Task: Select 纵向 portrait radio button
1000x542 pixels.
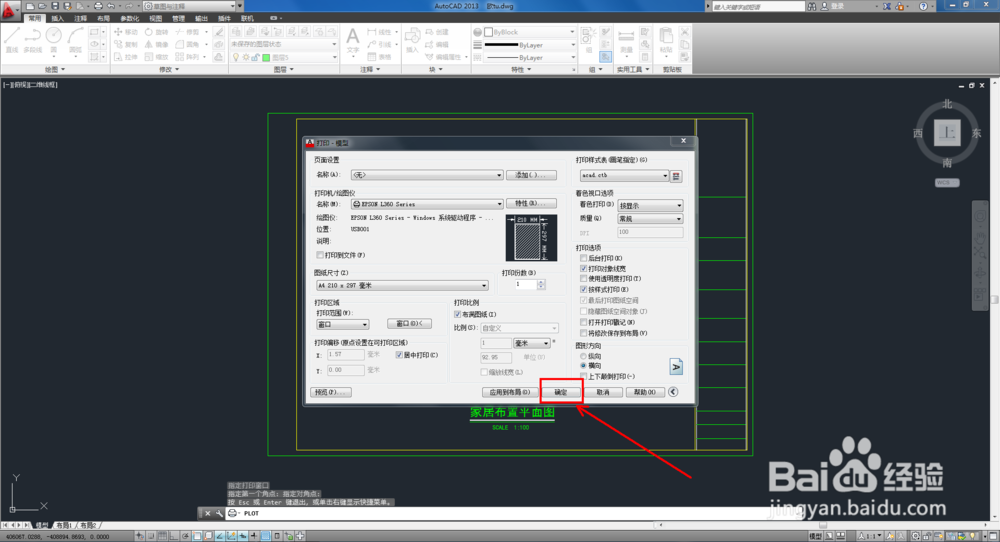Action: tap(584, 356)
